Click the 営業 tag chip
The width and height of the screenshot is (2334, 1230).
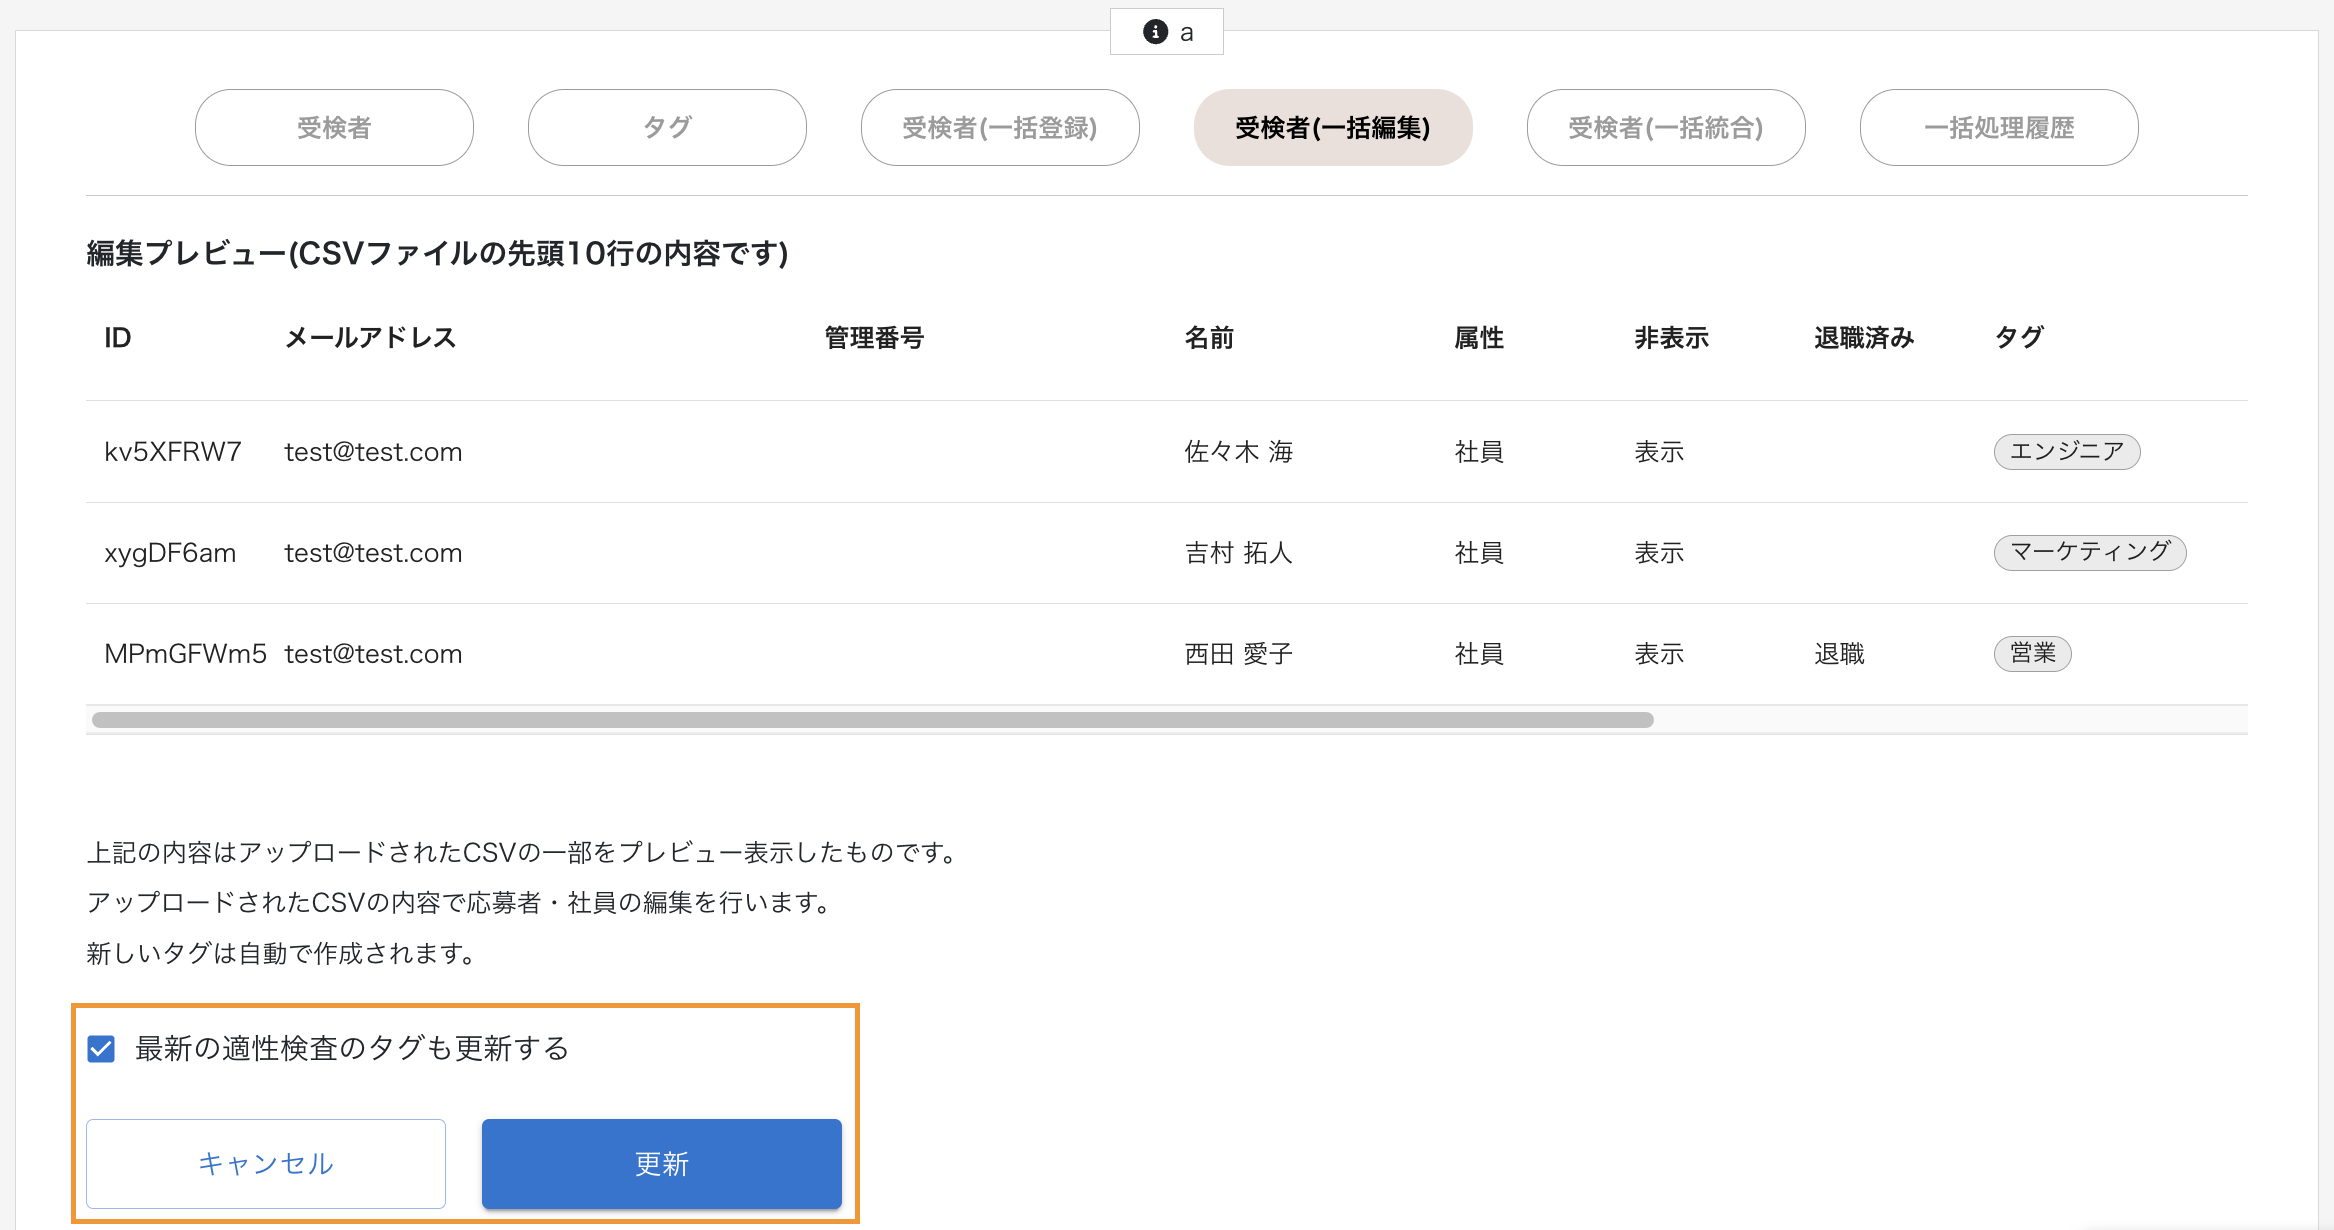pos(2032,654)
